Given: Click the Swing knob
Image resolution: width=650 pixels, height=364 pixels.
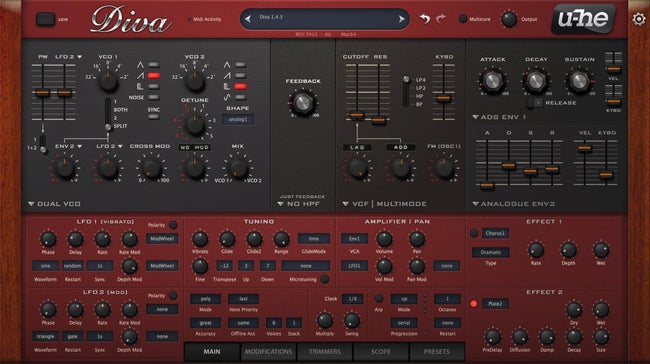Looking at the screenshot, I should 352,320.
